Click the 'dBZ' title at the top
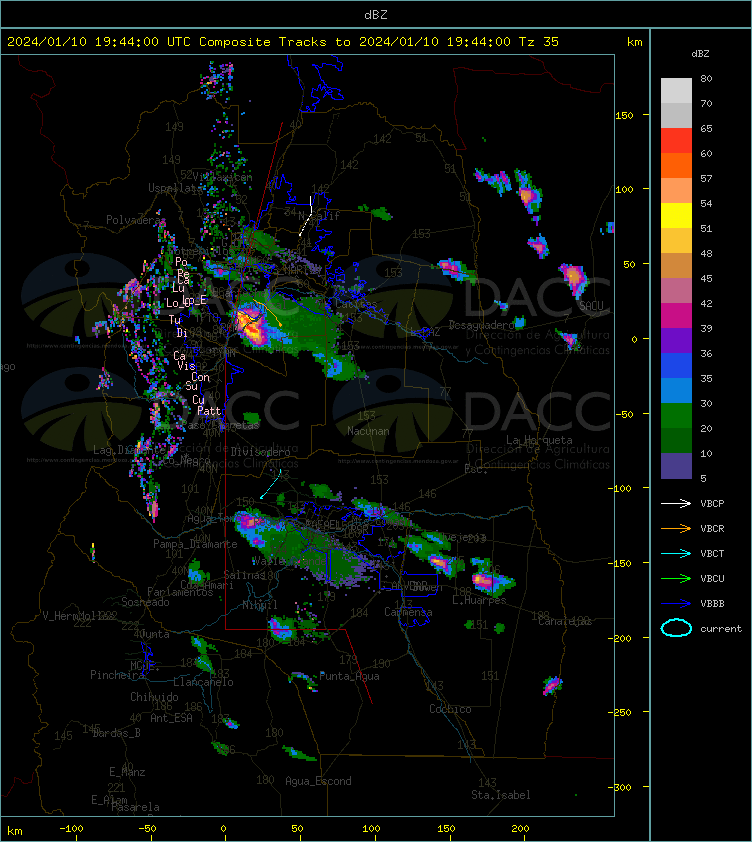The image size is (752, 842). 375,15
